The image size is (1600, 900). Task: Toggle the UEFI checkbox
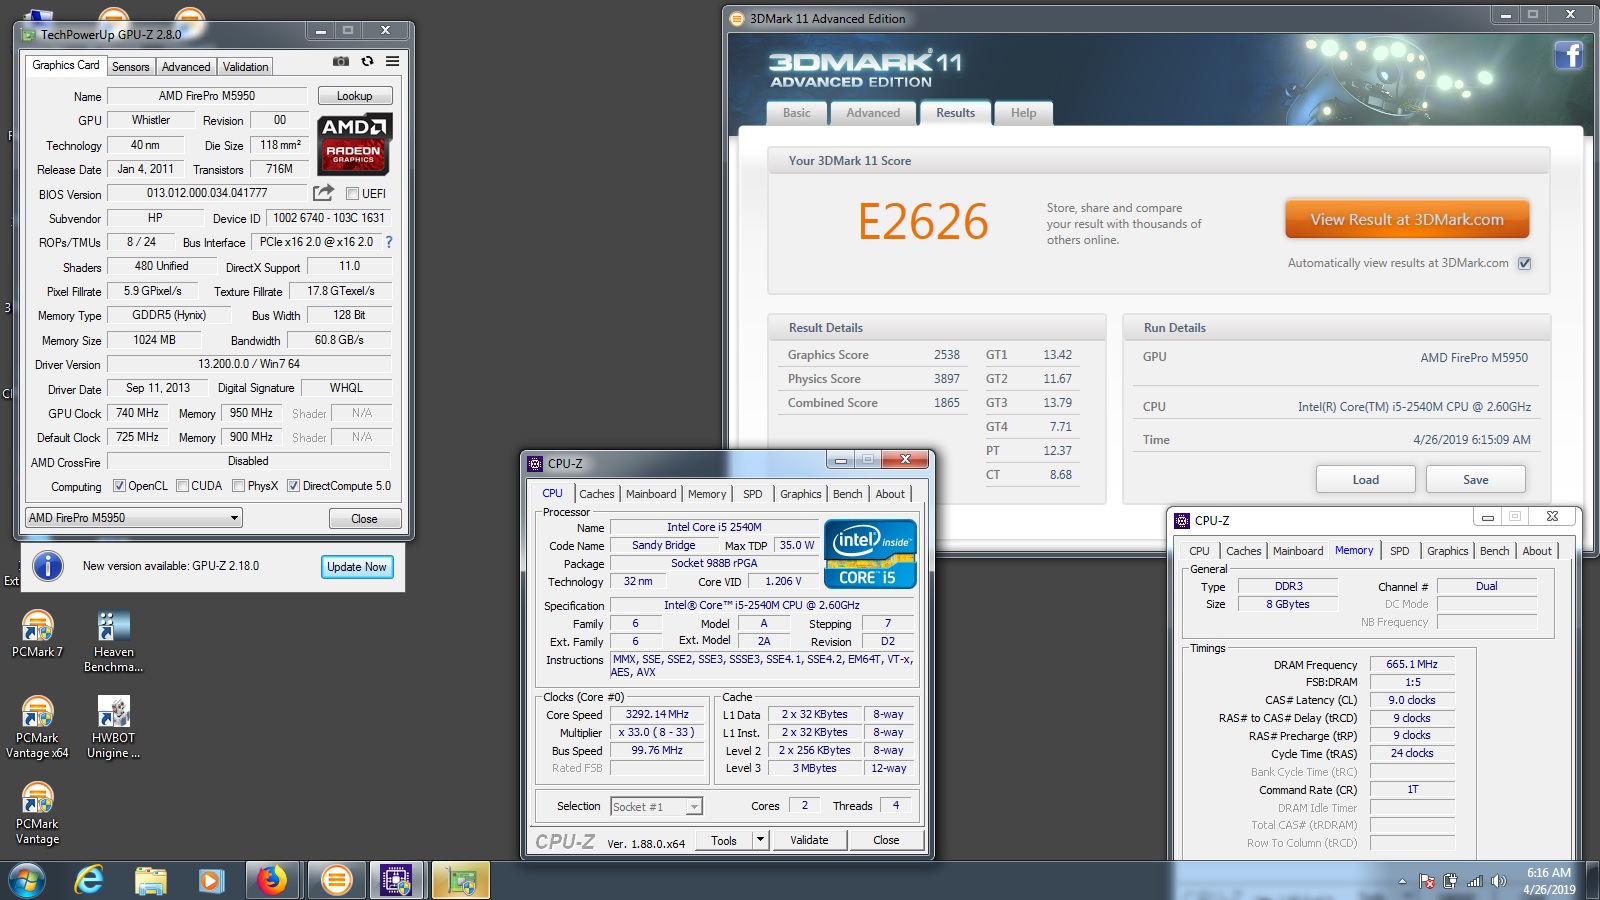click(x=352, y=193)
